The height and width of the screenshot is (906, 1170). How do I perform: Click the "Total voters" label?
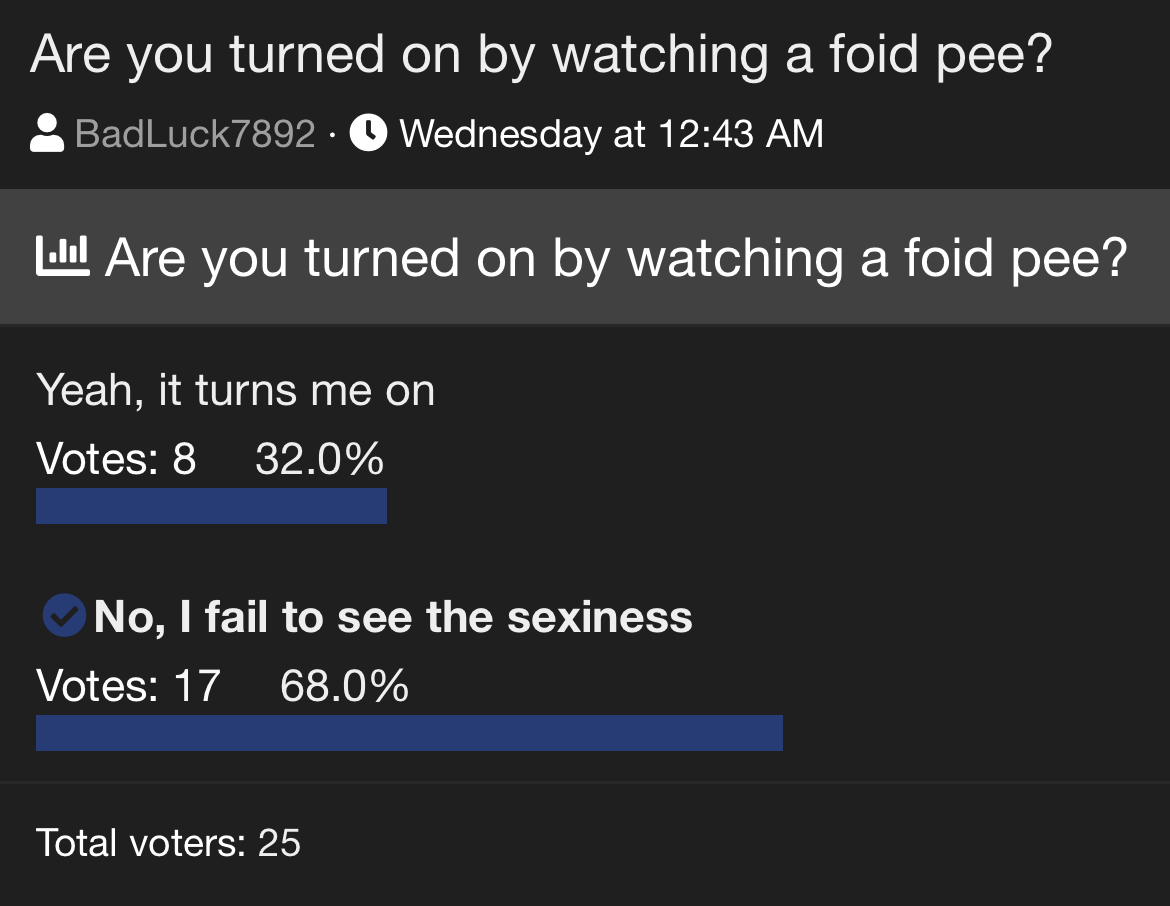pos(141,843)
